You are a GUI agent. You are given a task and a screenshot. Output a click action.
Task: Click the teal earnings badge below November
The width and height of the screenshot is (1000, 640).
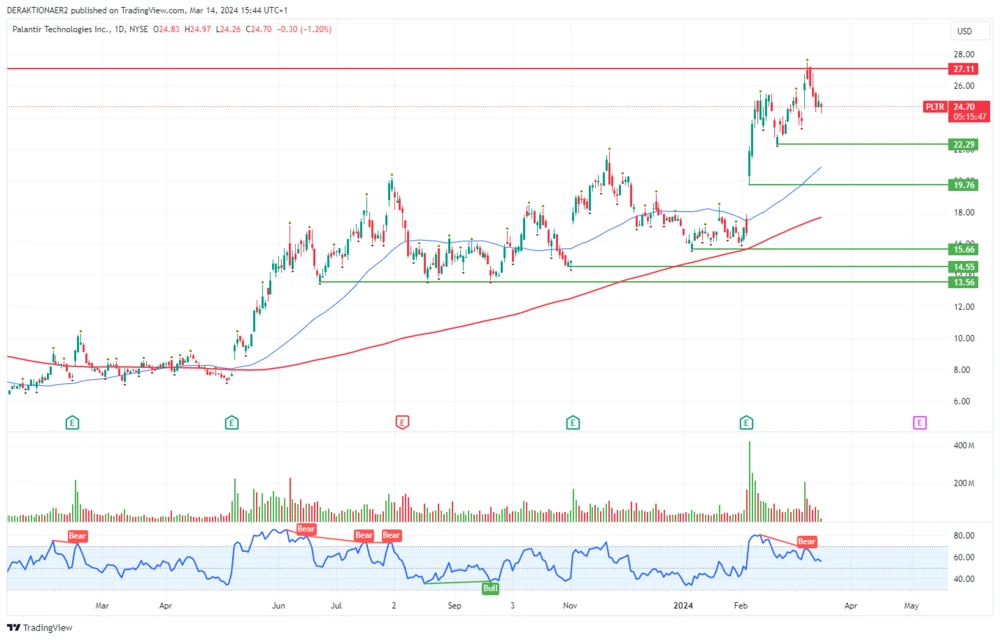point(572,422)
